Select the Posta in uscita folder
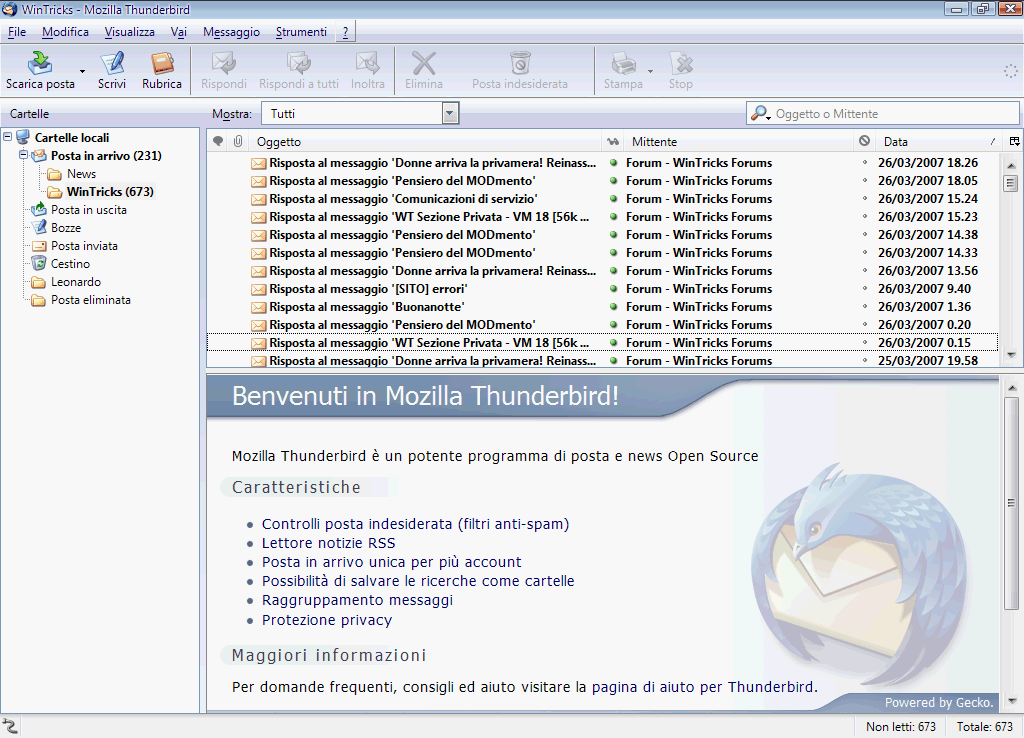Image resolution: width=1024 pixels, height=738 pixels. tap(89, 210)
